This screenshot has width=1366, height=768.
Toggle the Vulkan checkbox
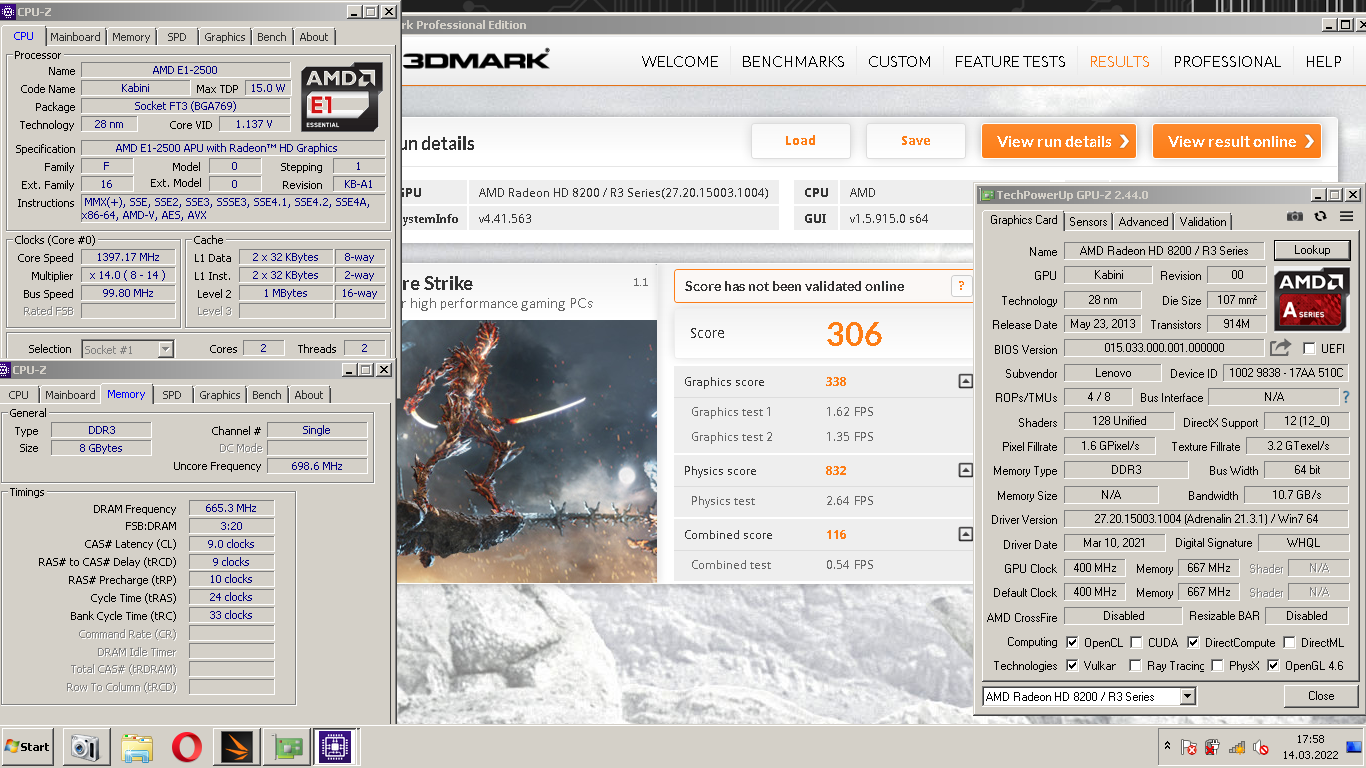[x=1072, y=665]
